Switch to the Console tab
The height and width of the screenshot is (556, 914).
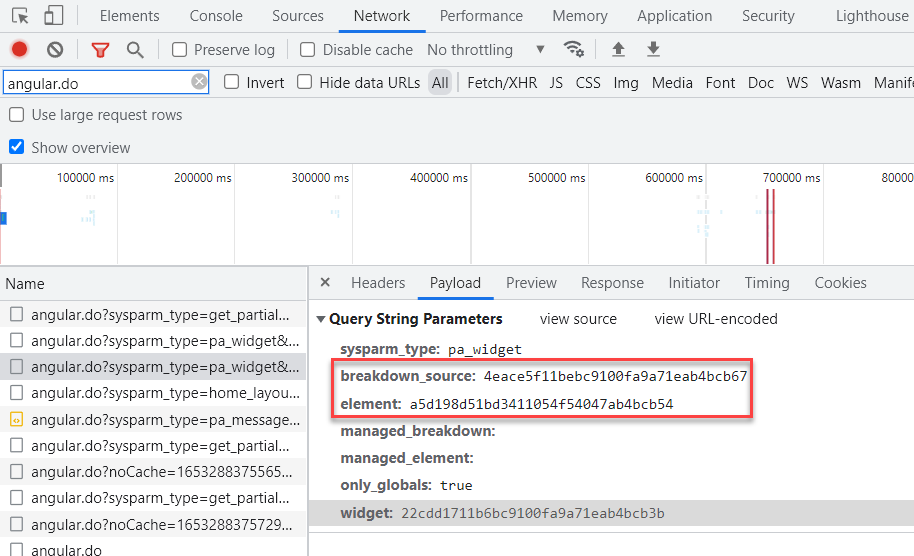point(216,16)
